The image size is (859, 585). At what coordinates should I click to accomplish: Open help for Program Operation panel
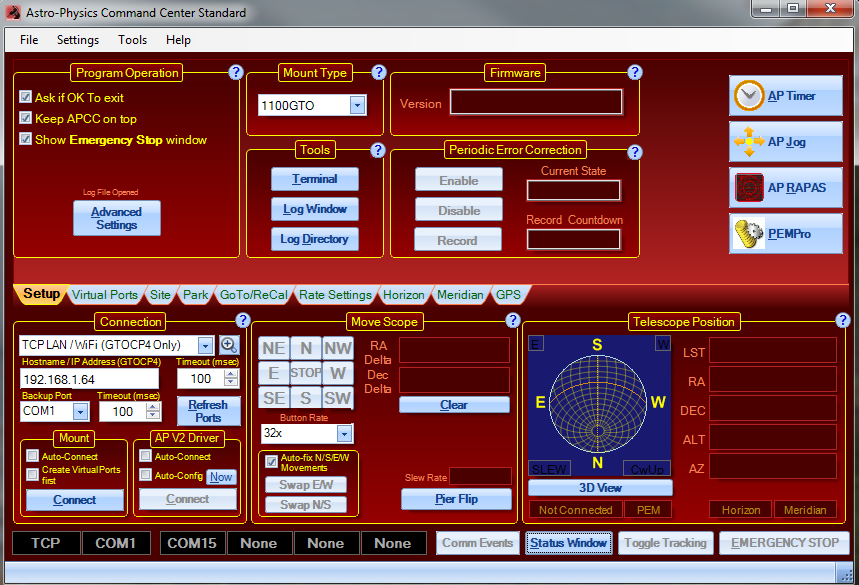(x=236, y=72)
